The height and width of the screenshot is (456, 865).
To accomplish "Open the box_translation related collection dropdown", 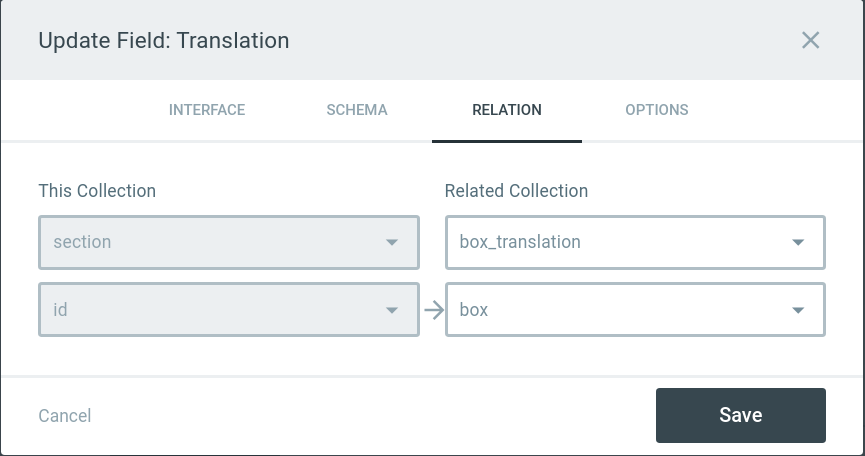I will (x=620, y=243).
